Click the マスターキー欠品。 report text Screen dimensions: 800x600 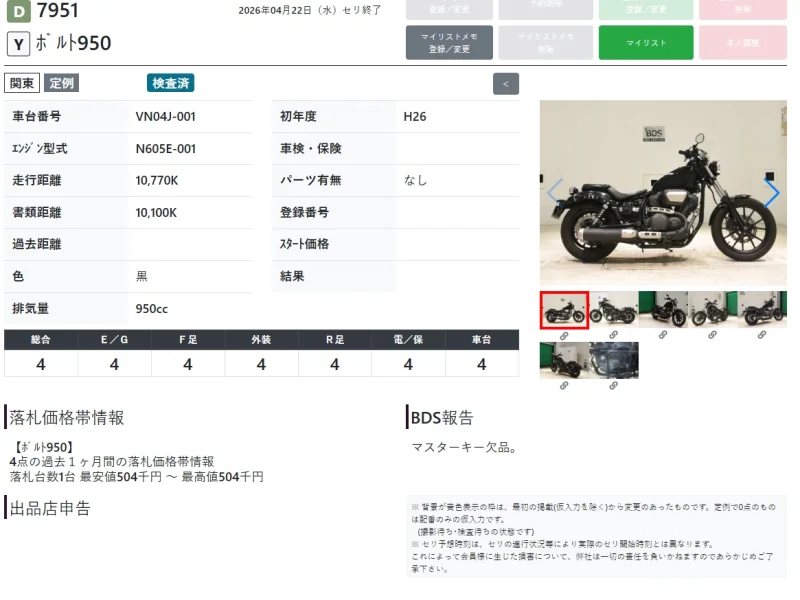[465, 448]
